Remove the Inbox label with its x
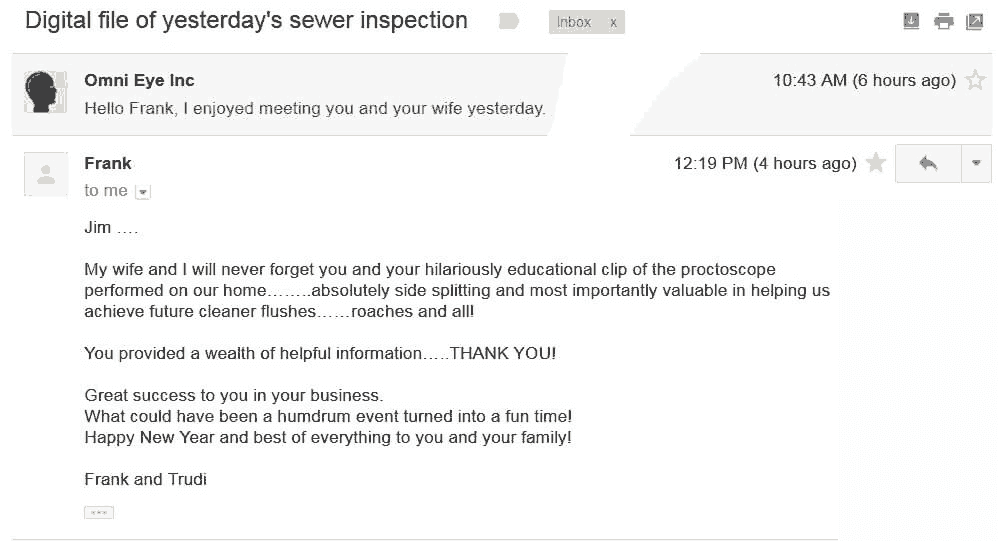 pyautogui.click(x=613, y=22)
